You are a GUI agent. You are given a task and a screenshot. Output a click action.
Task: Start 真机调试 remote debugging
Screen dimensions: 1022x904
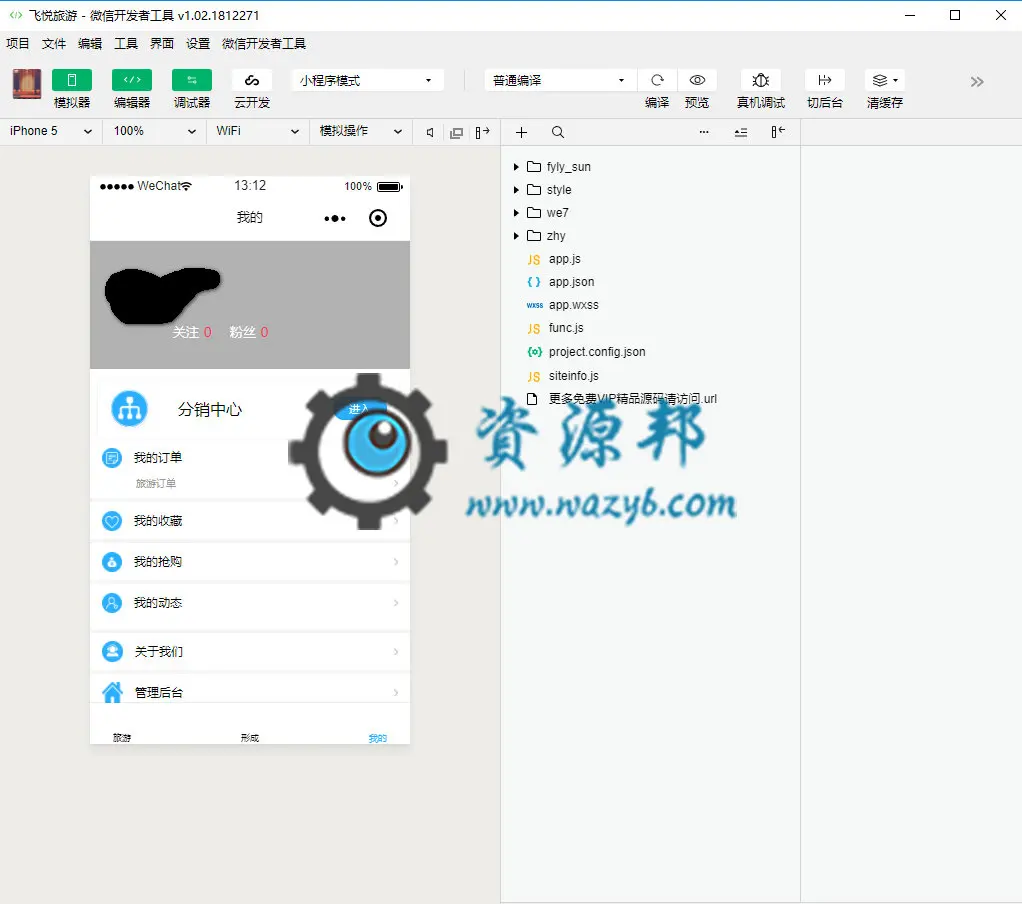pos(761,80)
